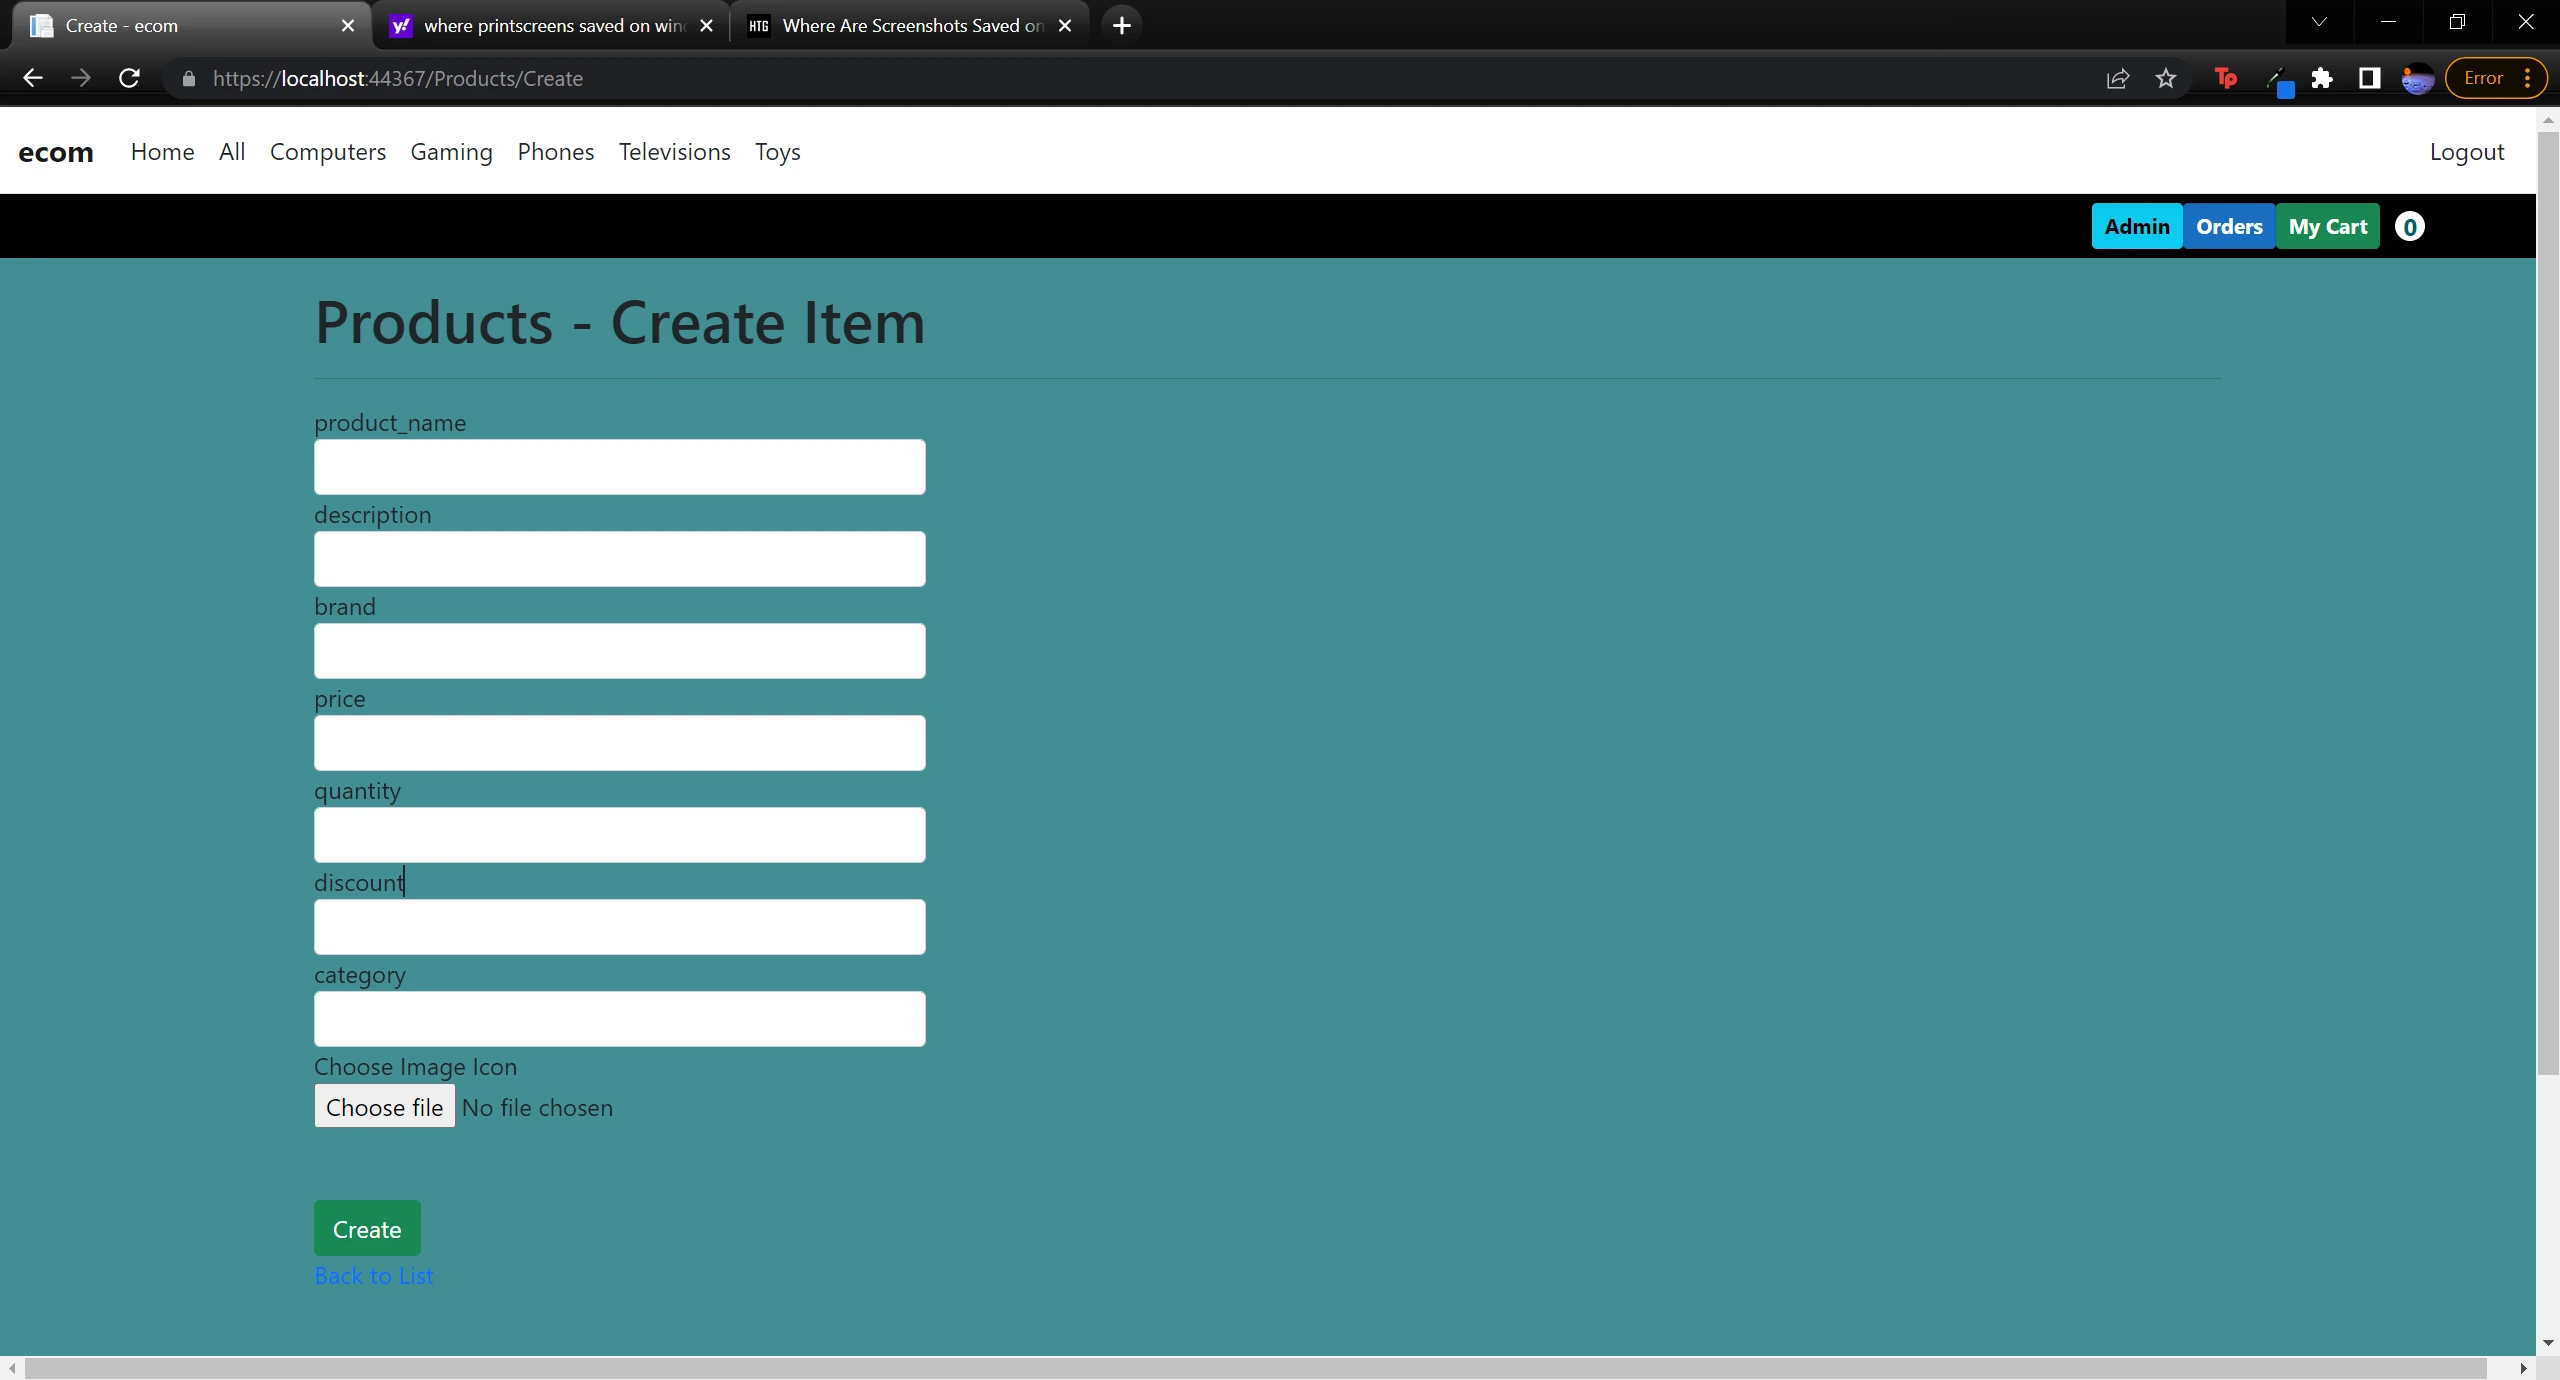
Task: Click the Create button
Action: [x=366, y=1228]
